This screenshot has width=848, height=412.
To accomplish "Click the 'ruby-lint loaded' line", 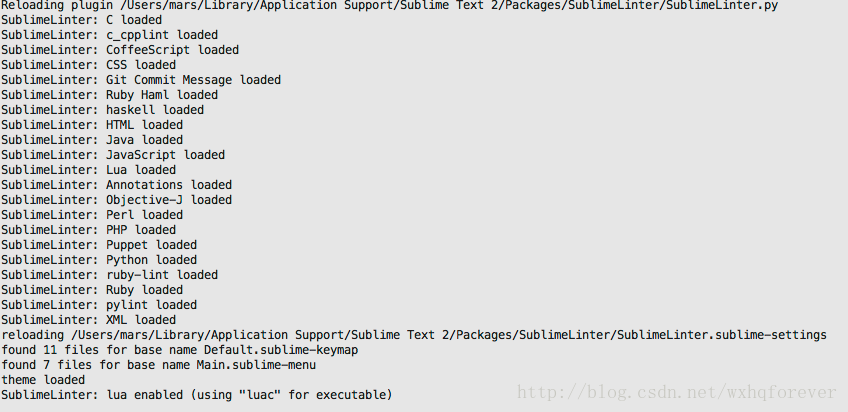I will tap(109, 275).
